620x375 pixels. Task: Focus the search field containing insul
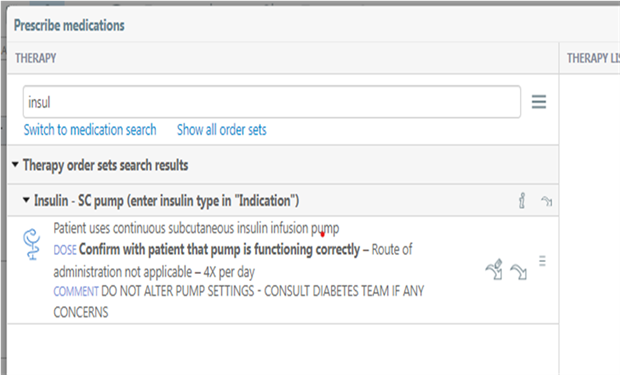tap(272, 102)
